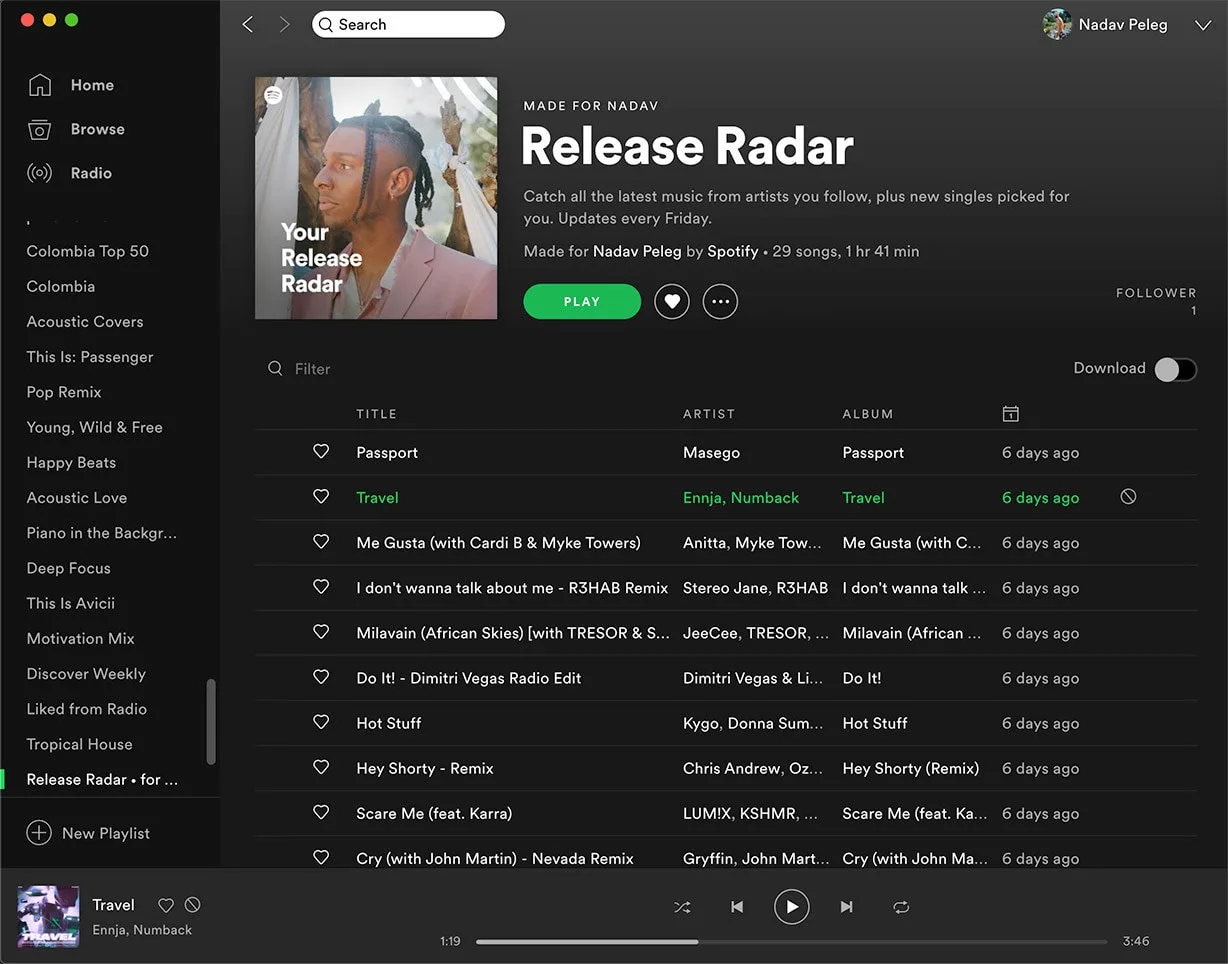The width and height of the screenshot is (1228, 964).
Task: Click the green PLAY button
Action: (582, 301)
